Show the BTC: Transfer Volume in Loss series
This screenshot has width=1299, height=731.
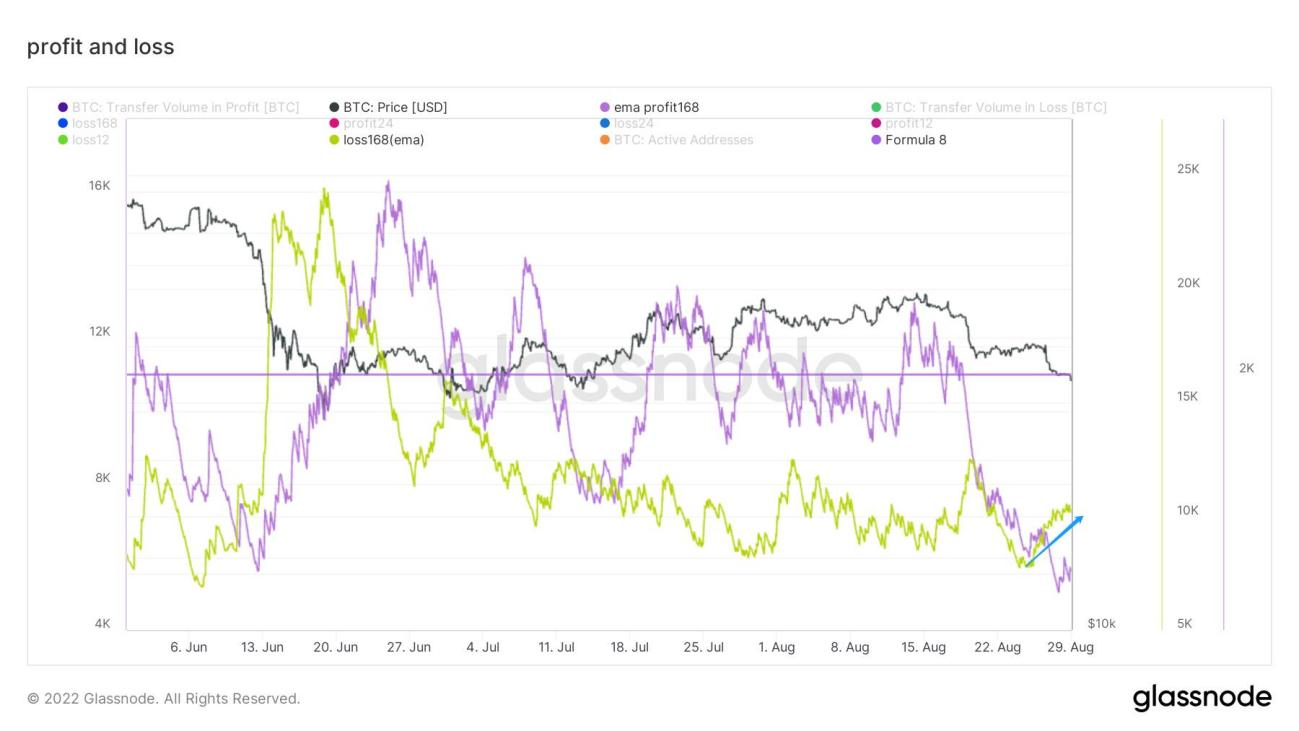[x=995, y=107]
